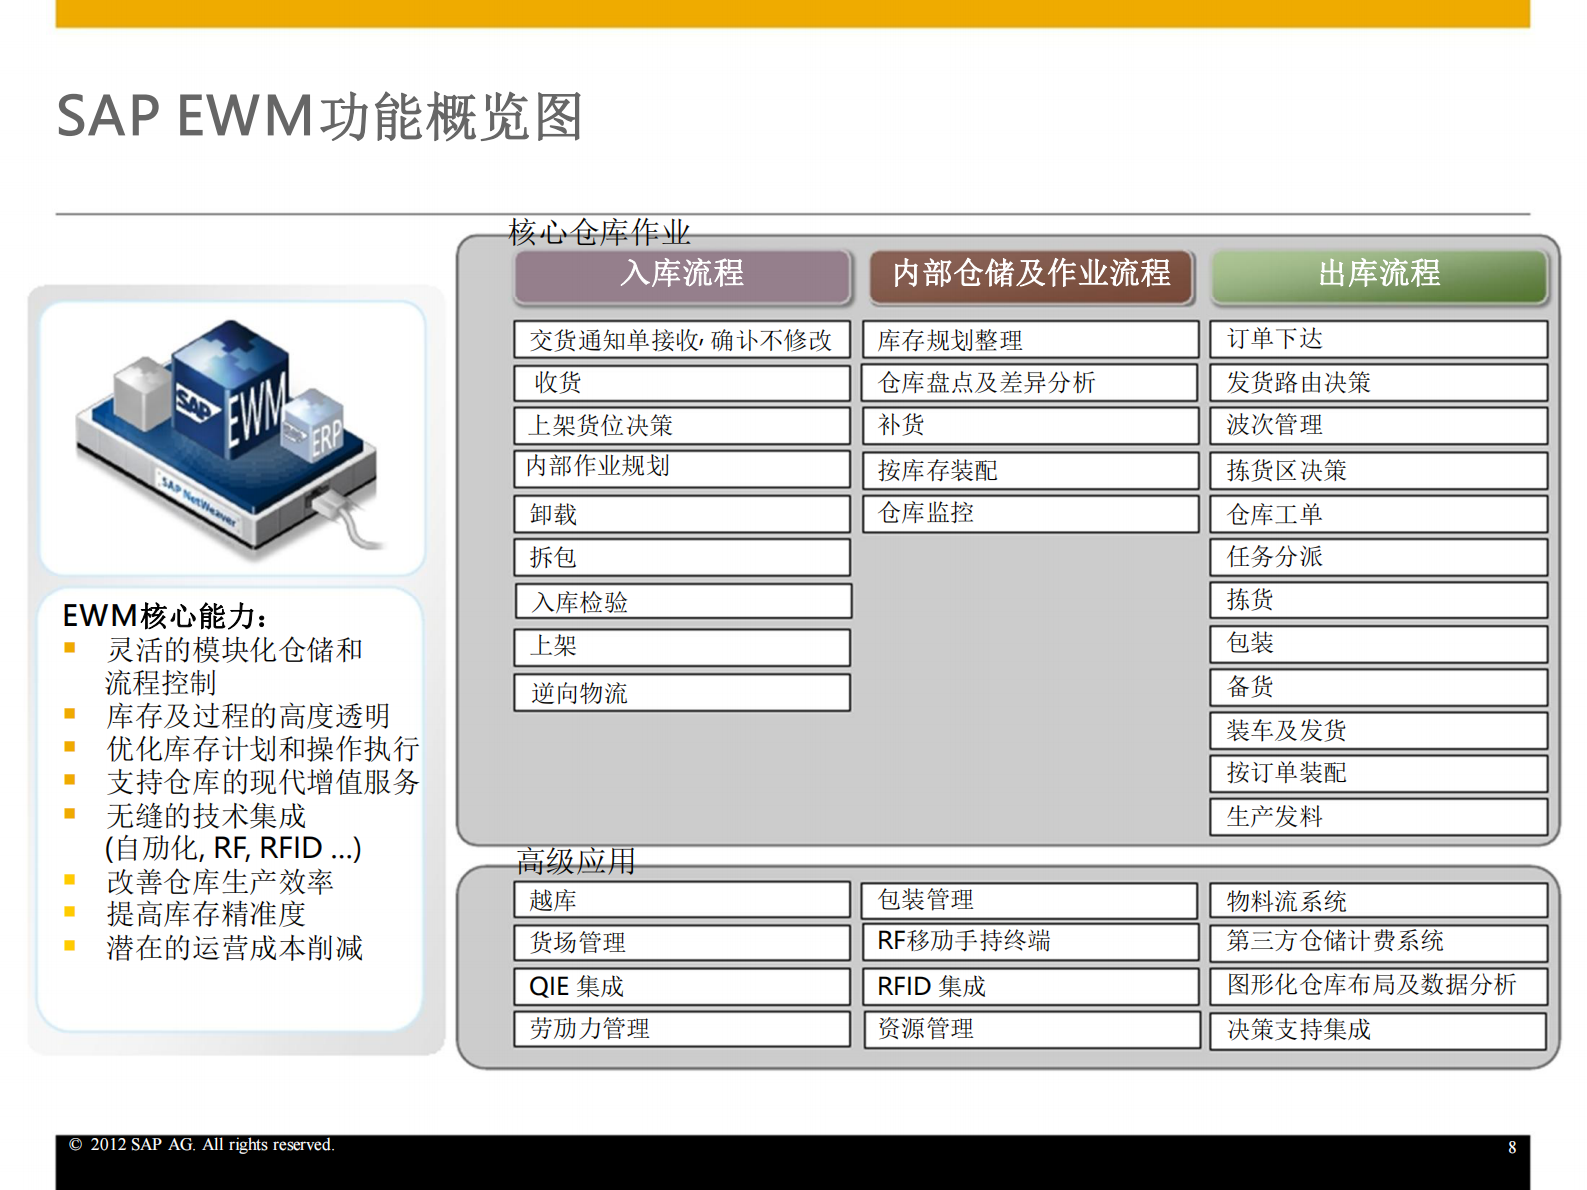The image size is (1587, 1190).
Task: Click the 仓库盘点及差异分析 box
Action: click(1030, 383)
